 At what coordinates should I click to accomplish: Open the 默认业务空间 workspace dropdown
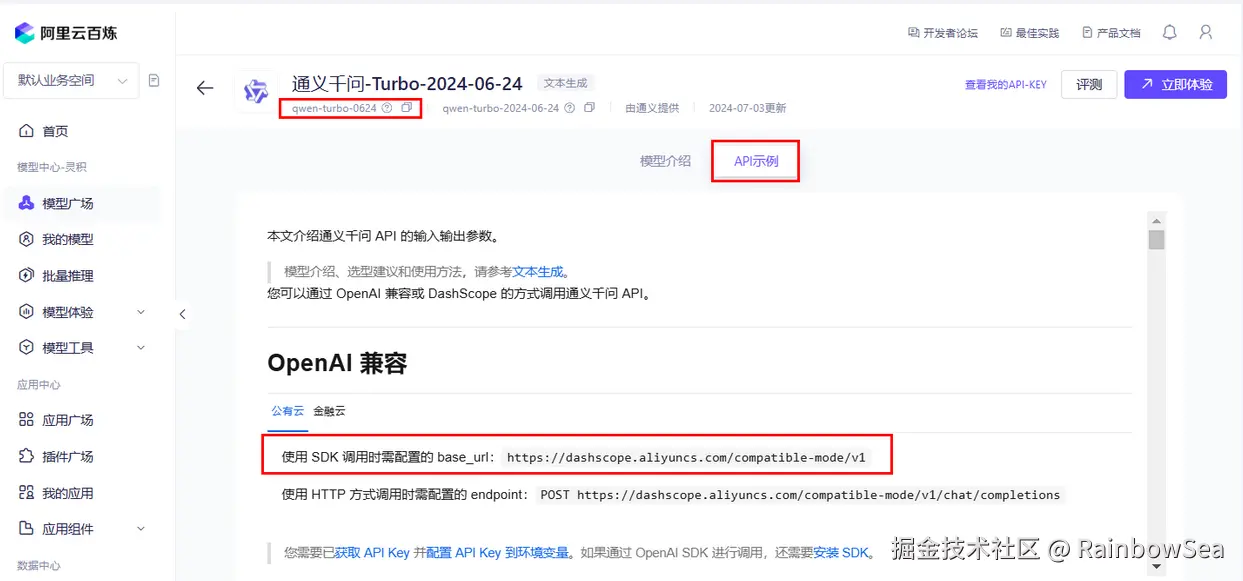click(x=72, y=81)
